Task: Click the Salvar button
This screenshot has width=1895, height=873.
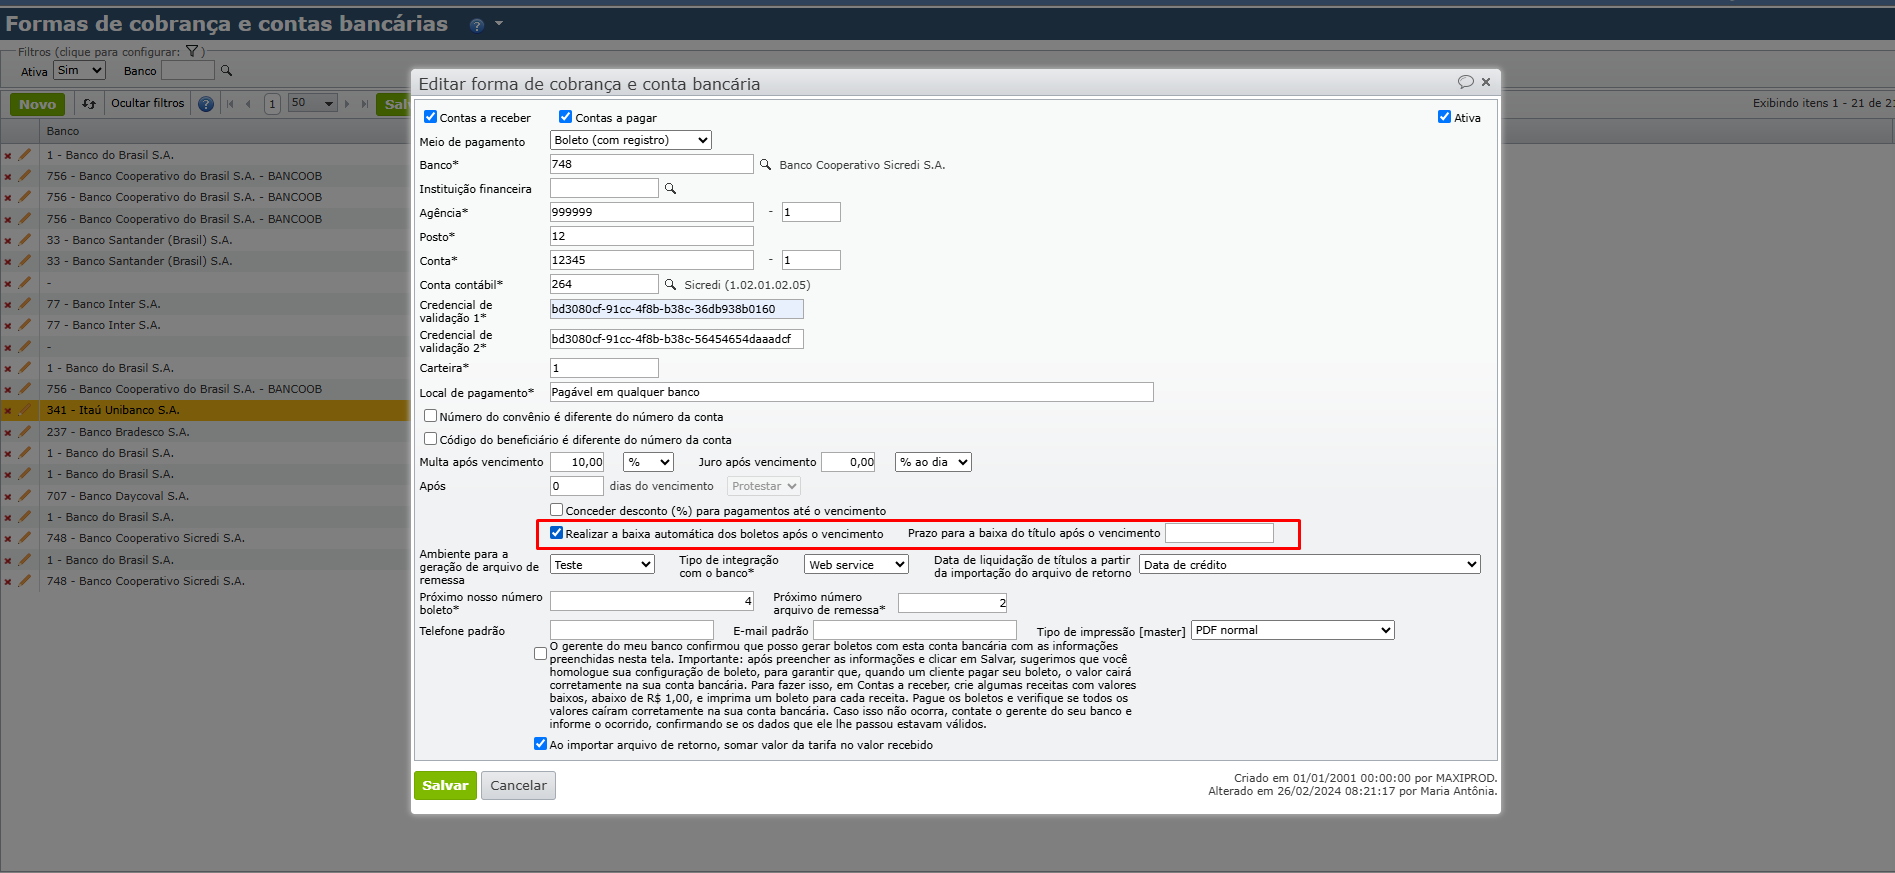Action: (x=445, y=786)
